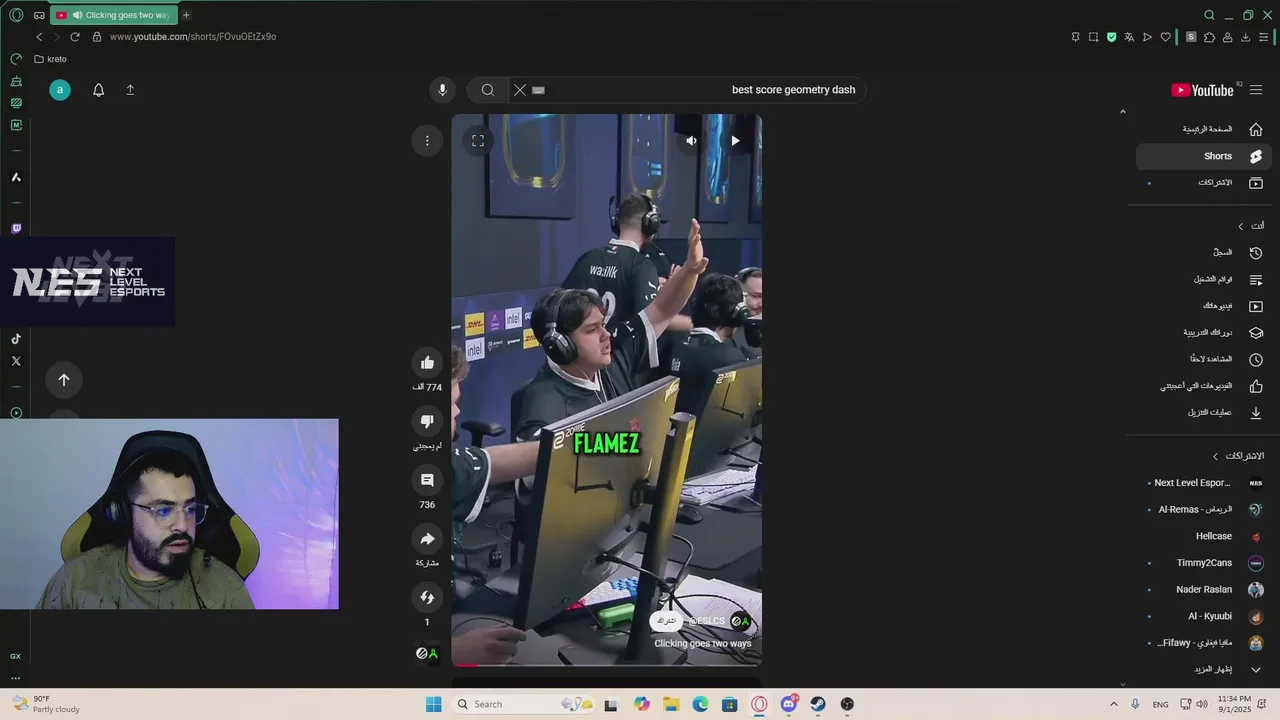Select Shorts in YouTube sidebar

(x=1204, y=156)
